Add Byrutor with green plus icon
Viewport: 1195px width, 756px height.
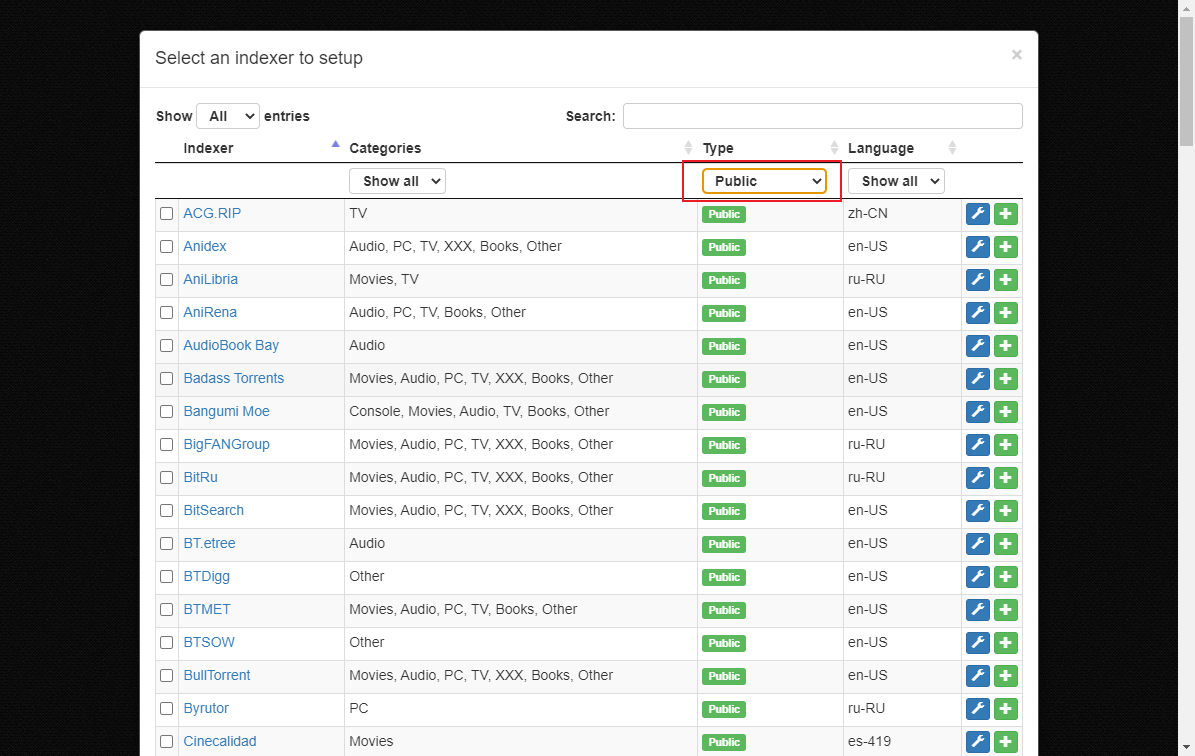pos(1006,710)
